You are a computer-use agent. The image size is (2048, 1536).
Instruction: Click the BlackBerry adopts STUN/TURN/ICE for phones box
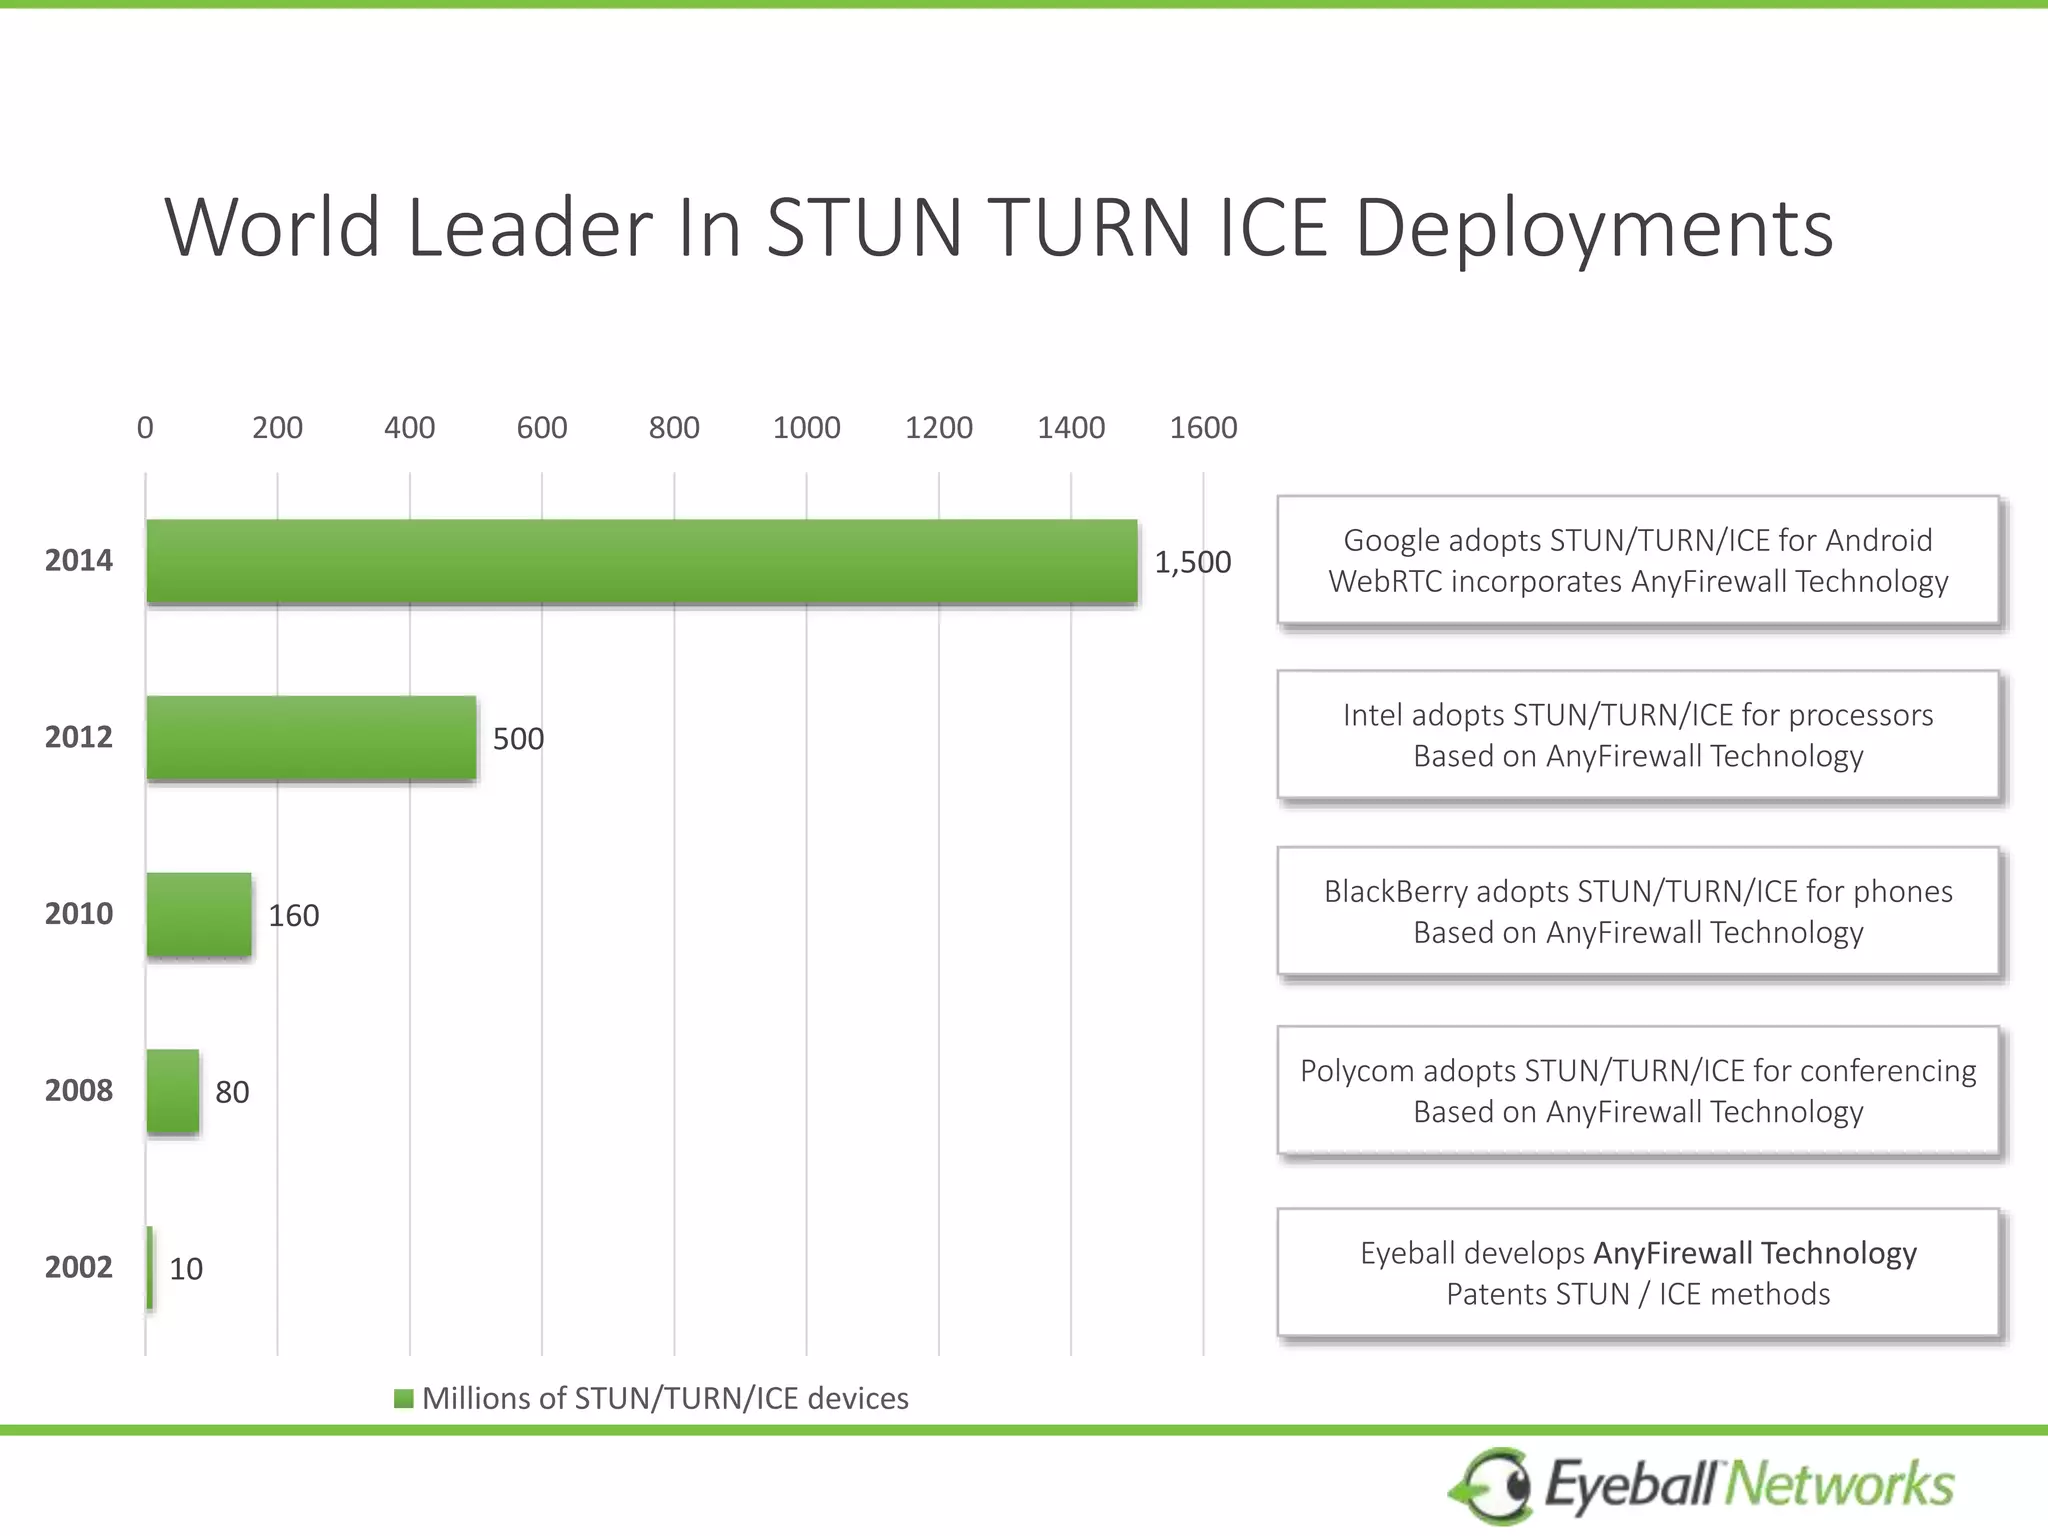[x=1638, y=912]
